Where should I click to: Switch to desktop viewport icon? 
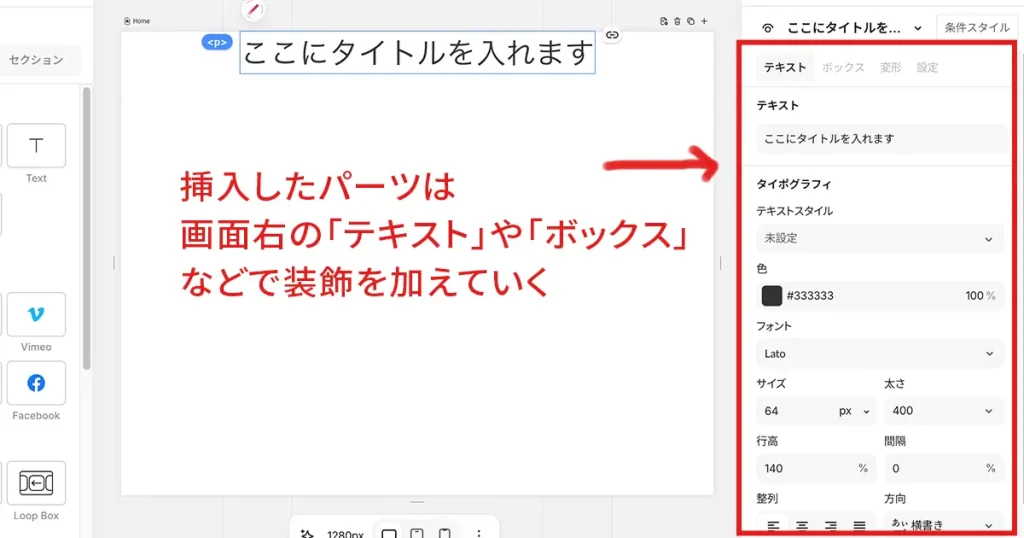(389, 533)
